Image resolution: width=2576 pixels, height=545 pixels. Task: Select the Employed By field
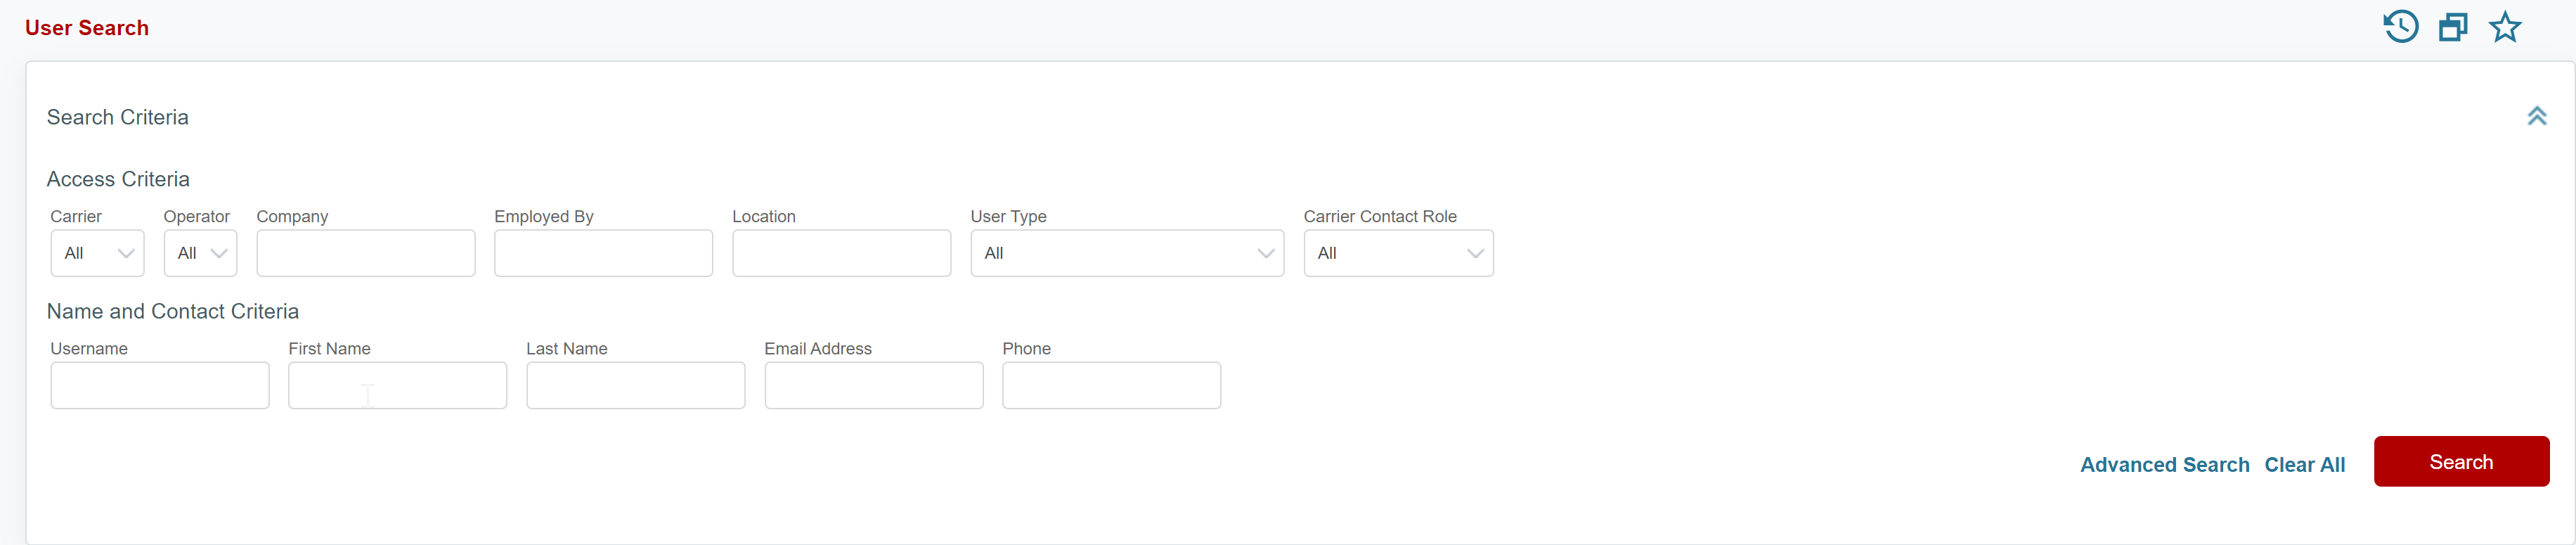(x=603, y=253)
